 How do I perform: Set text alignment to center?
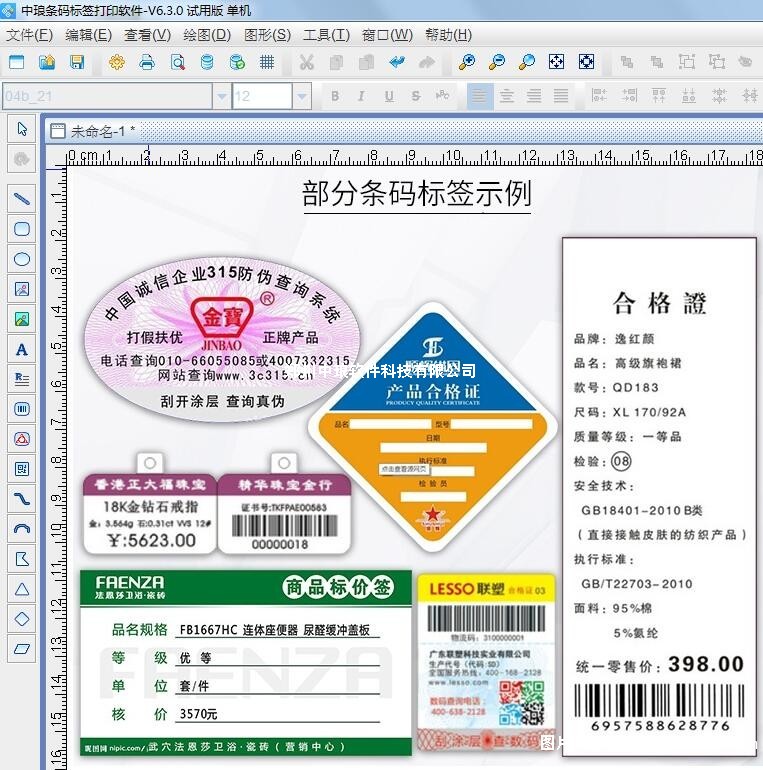(507, 96)
